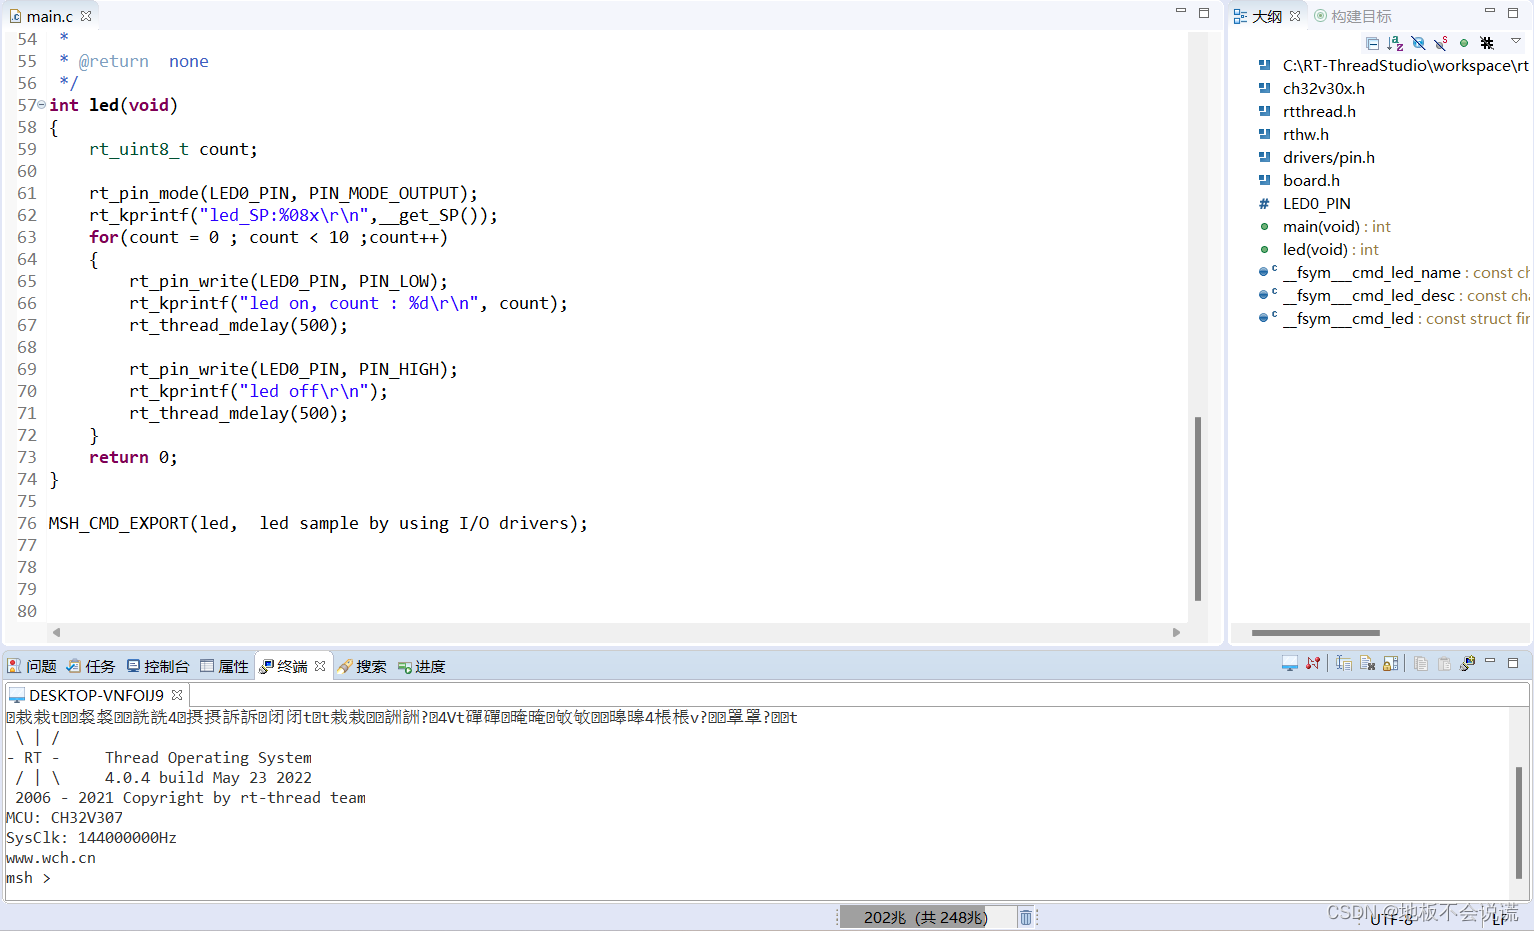Click the editor horizontal scroll left arrow

pos(57,632)
